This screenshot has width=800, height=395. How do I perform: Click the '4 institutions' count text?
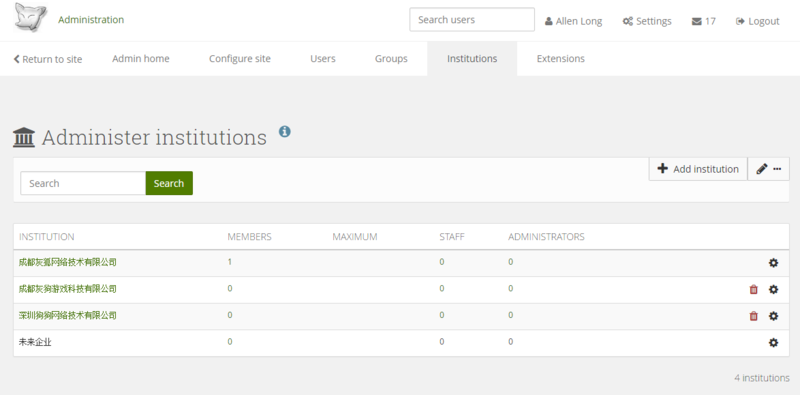pyautogui.click(x=762, y=378)
